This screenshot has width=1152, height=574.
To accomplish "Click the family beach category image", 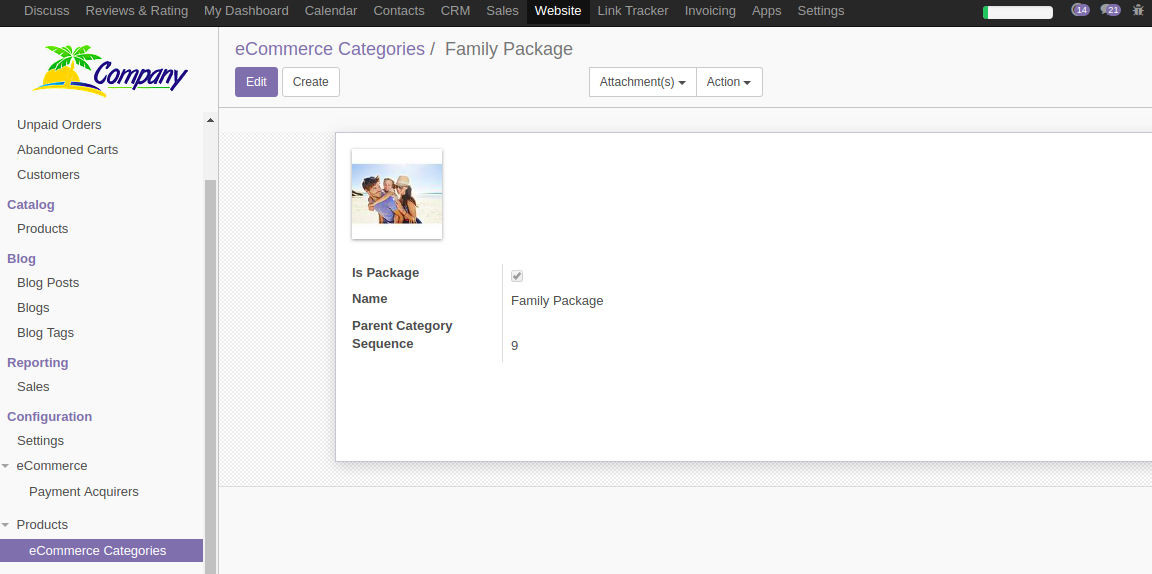I will pos(397,194).
